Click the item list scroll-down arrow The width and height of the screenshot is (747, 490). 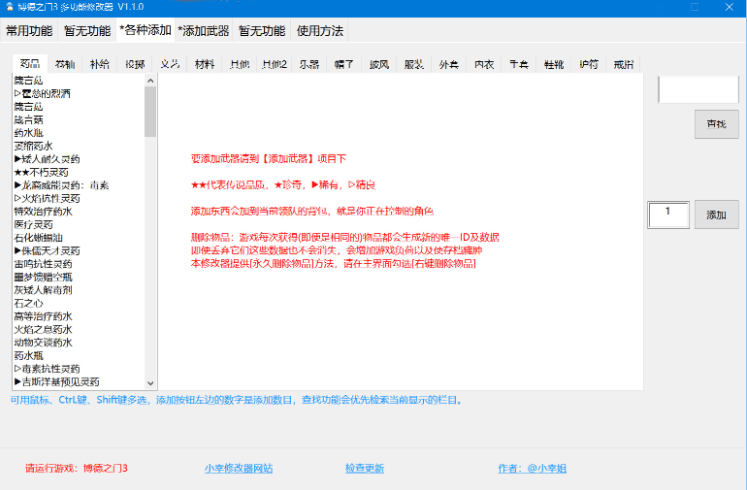(151, 383)
